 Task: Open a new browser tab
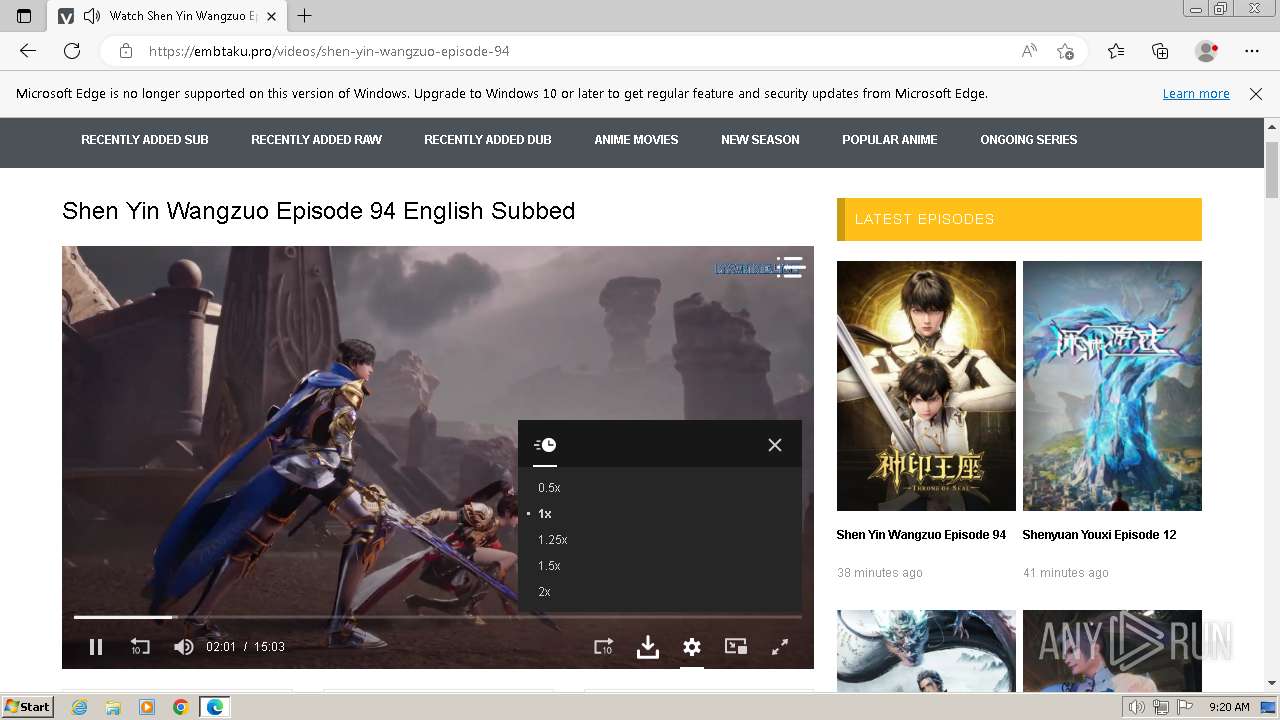click(x=305, y=16)
